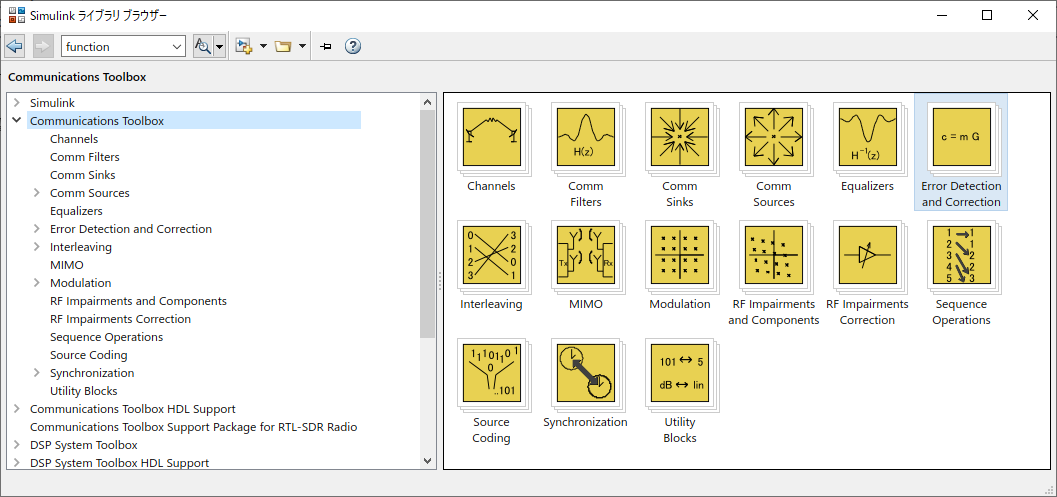This screenshot has width=1057, height=497.
Task: Open the Utility Blocks library icon
Action: [680, 373]
